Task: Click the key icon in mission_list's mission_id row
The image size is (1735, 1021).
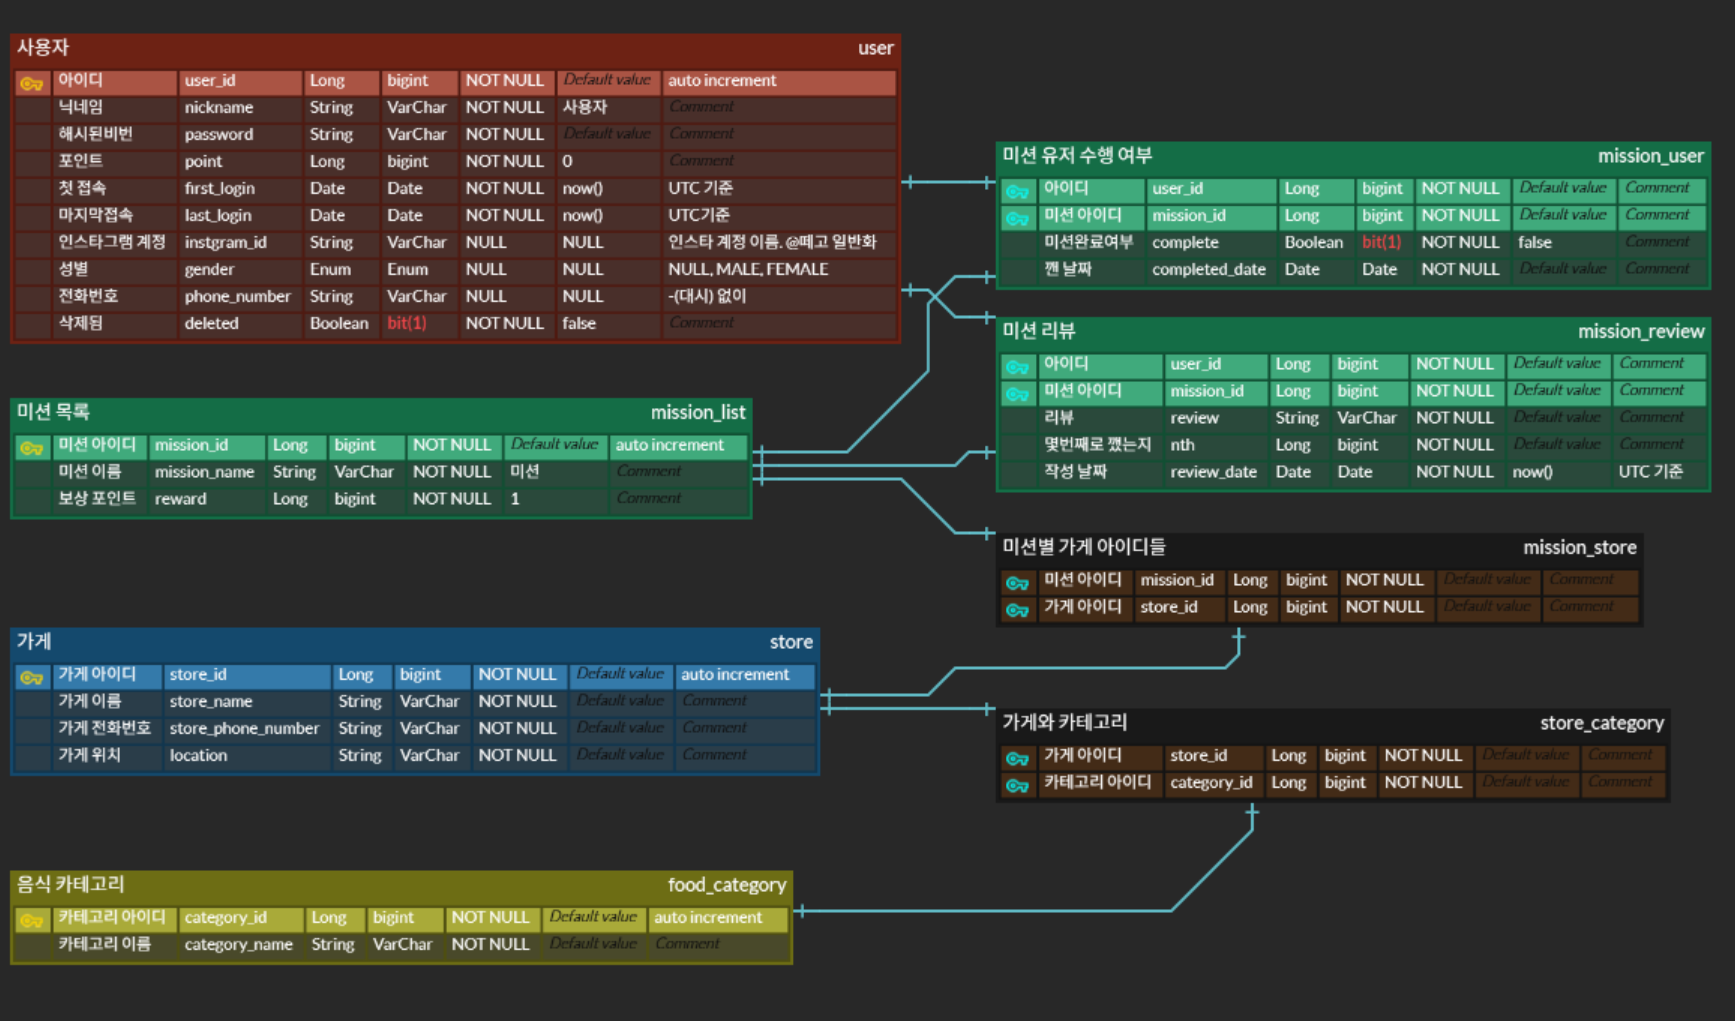Action: point(31,447)
